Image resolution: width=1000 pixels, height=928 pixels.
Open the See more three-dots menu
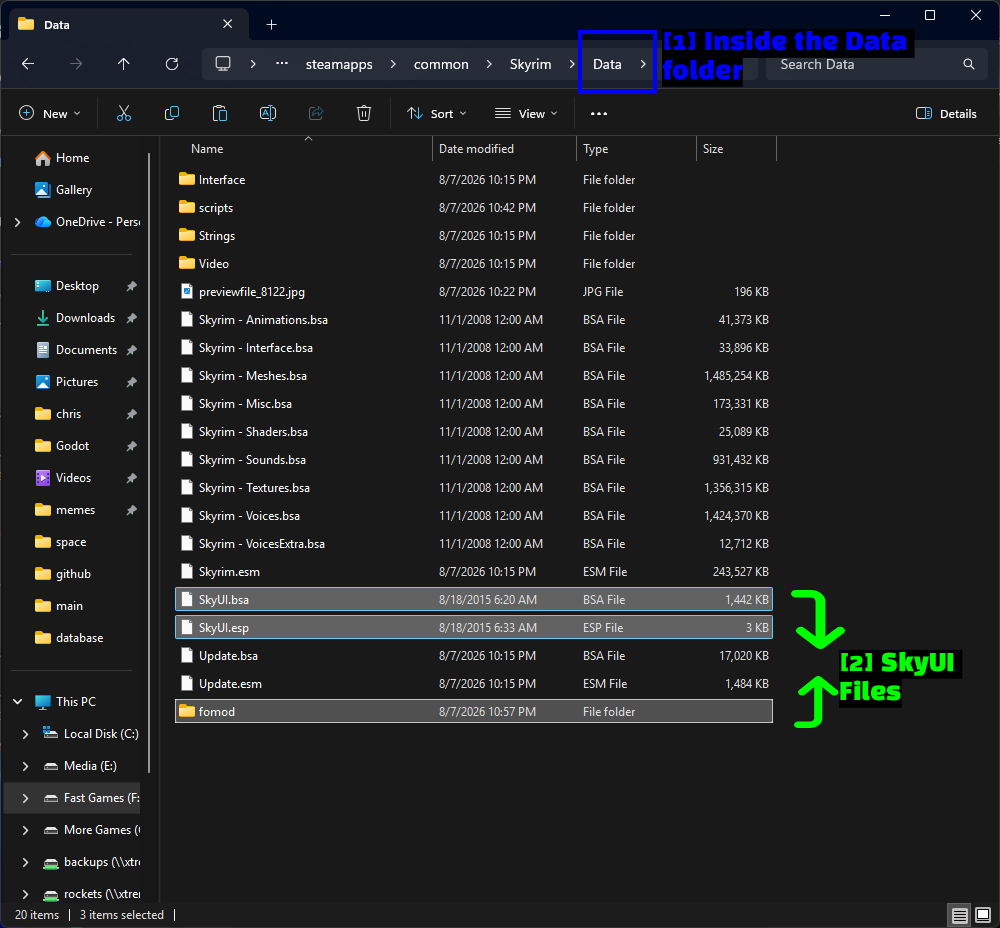tap(599, 114)
